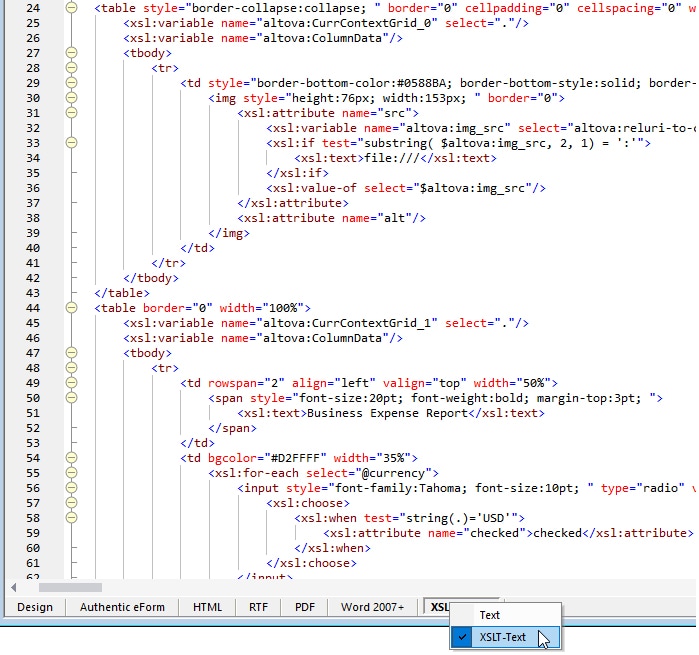Collapse the xsl:attribute fold on line 31
Screen dimensions: 699x655
tap(71, 113)
